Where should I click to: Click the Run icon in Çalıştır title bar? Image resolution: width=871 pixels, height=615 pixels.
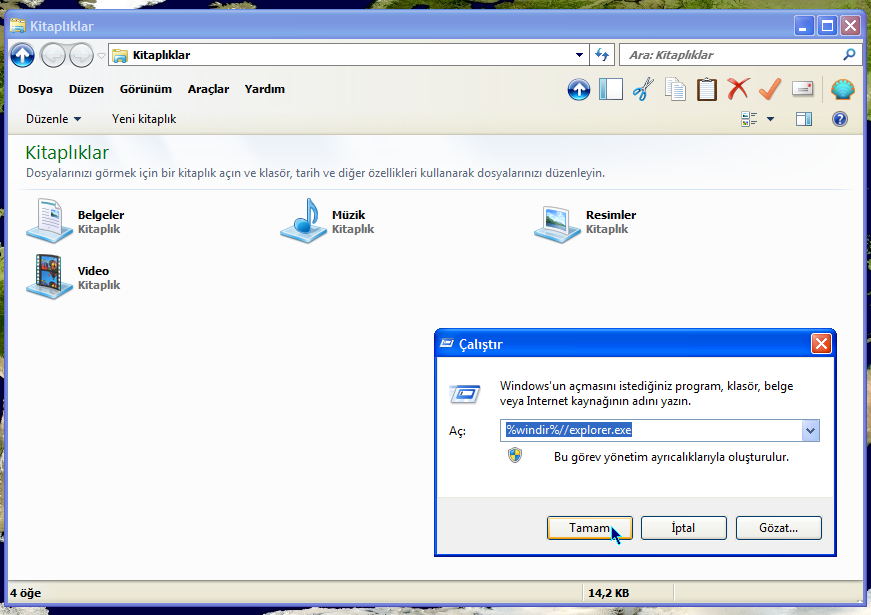click(x=447, y=344)
